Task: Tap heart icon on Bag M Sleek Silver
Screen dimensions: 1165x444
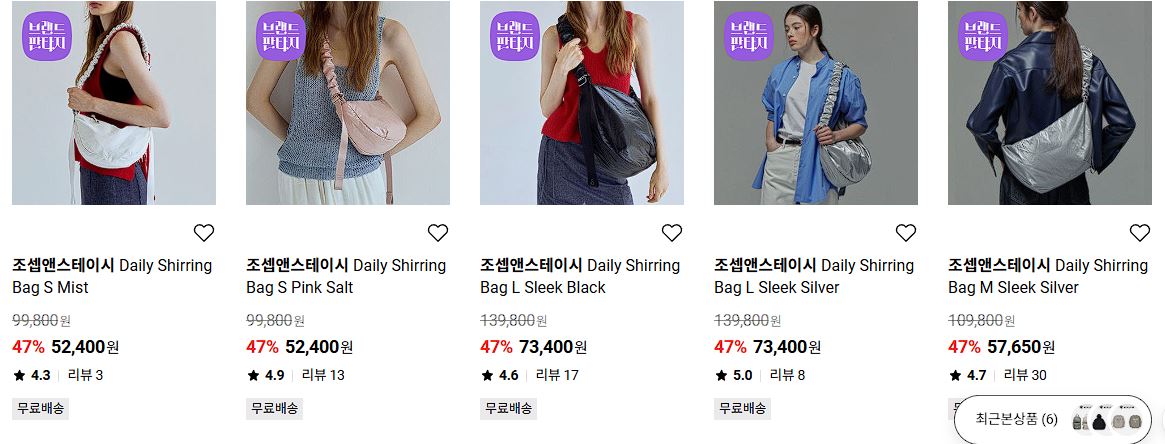Action: [x=1140, y=233]
